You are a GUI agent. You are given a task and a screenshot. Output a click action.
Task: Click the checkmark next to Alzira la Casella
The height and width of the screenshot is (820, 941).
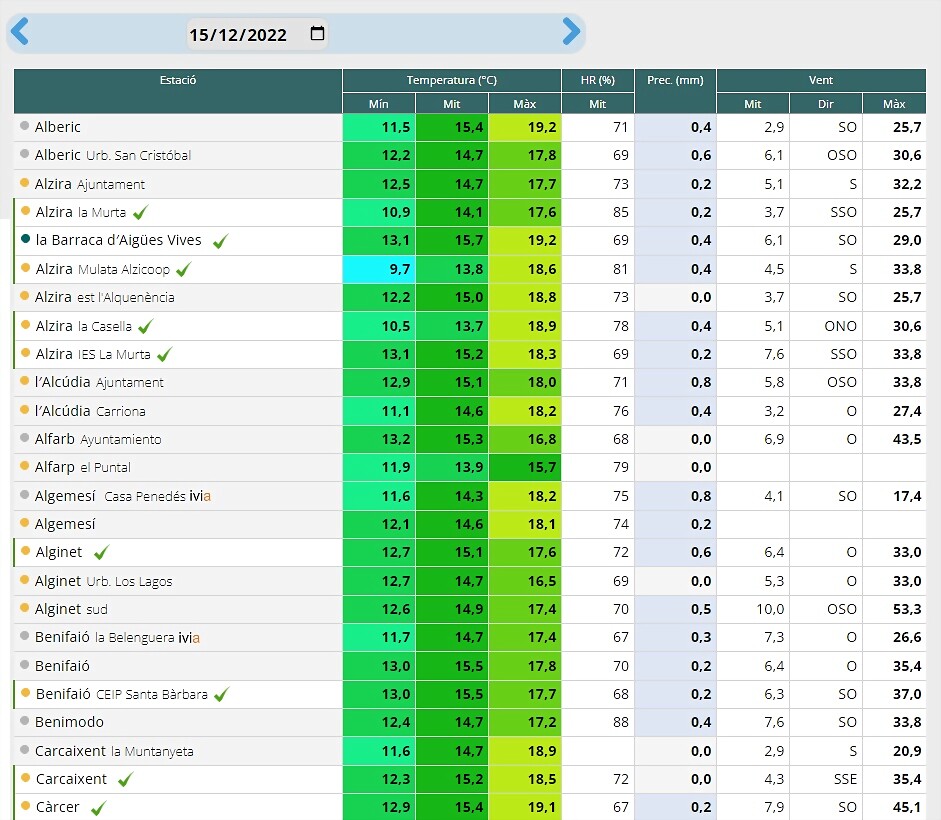tap(145, 327)
